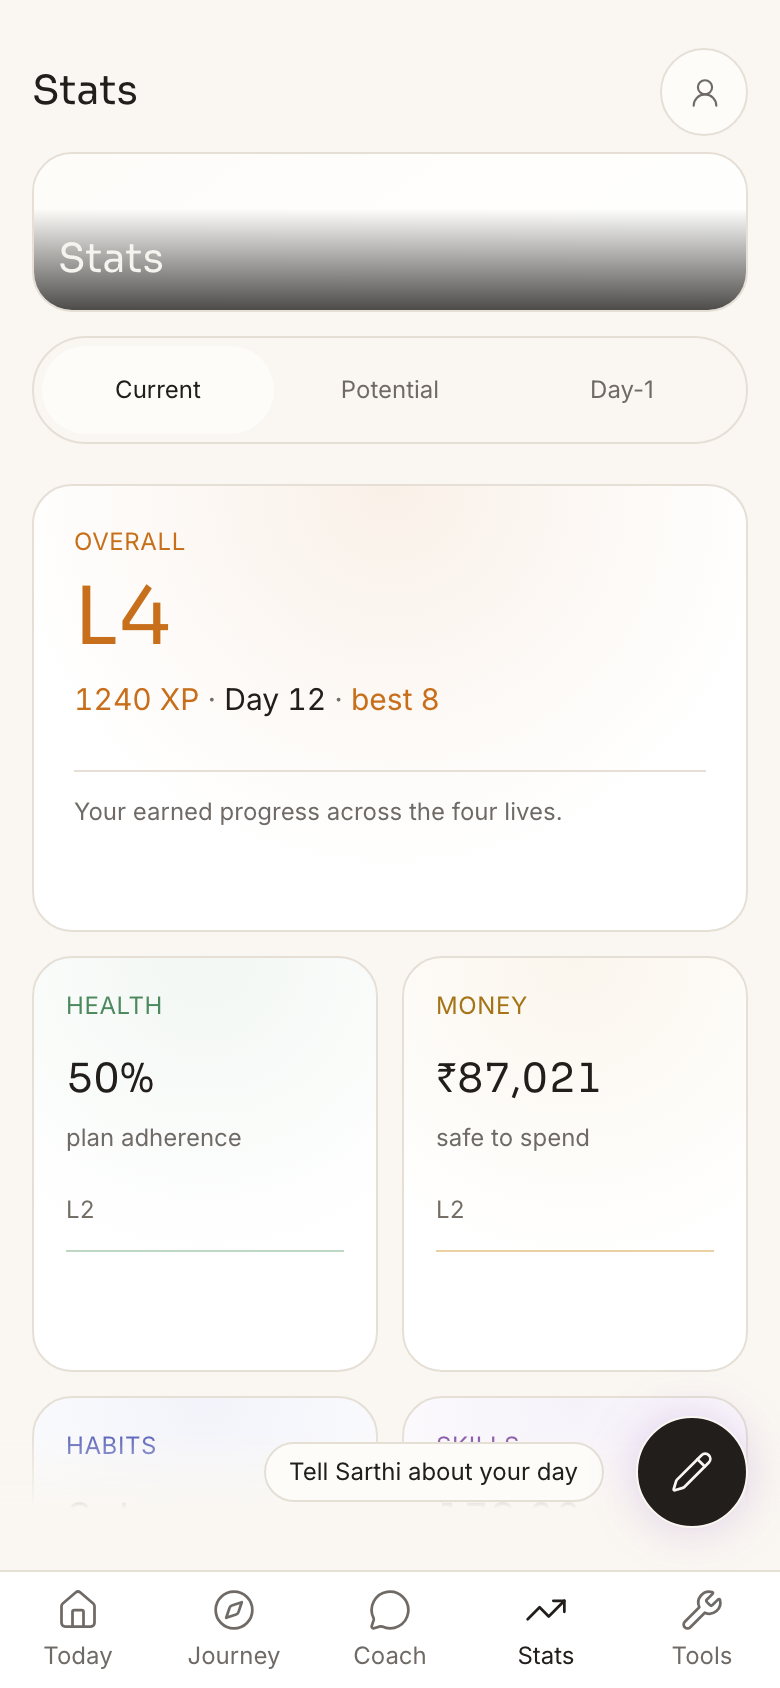Switch to the Potential view segment
The image size is (780, 1688).
coord(390,390)
